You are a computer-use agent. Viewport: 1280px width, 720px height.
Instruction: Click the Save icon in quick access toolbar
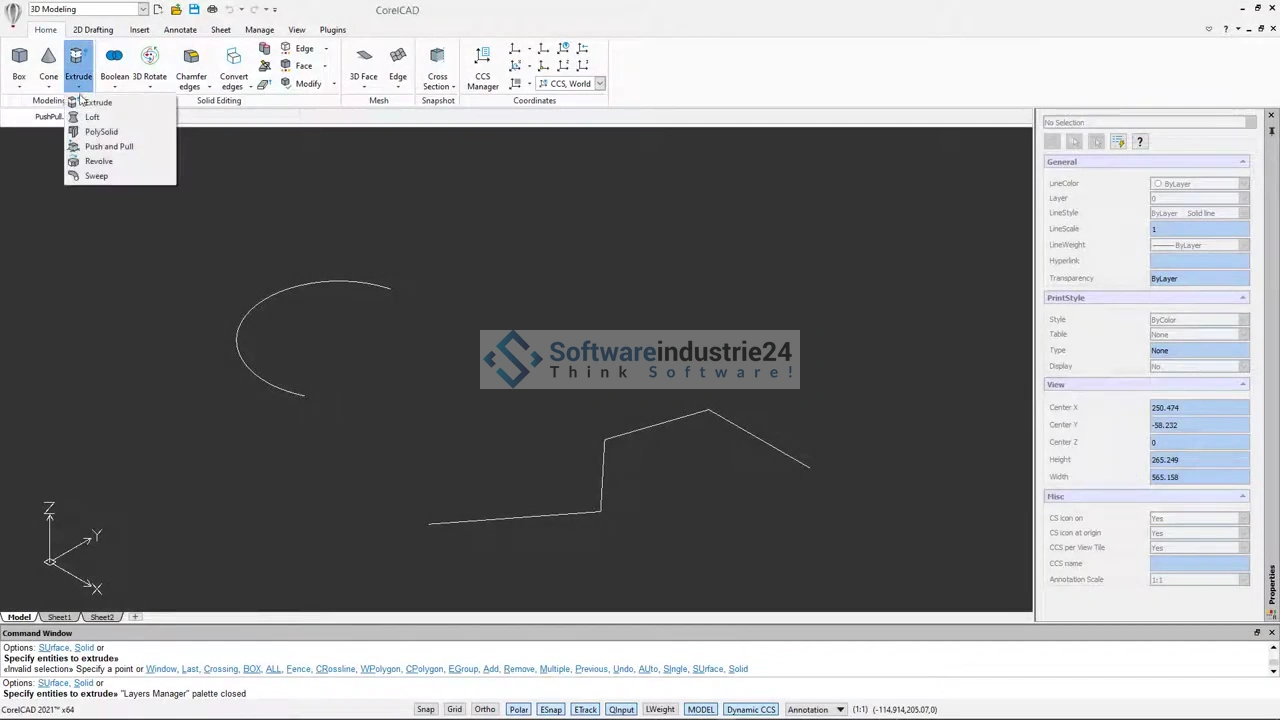pos(194,9)
